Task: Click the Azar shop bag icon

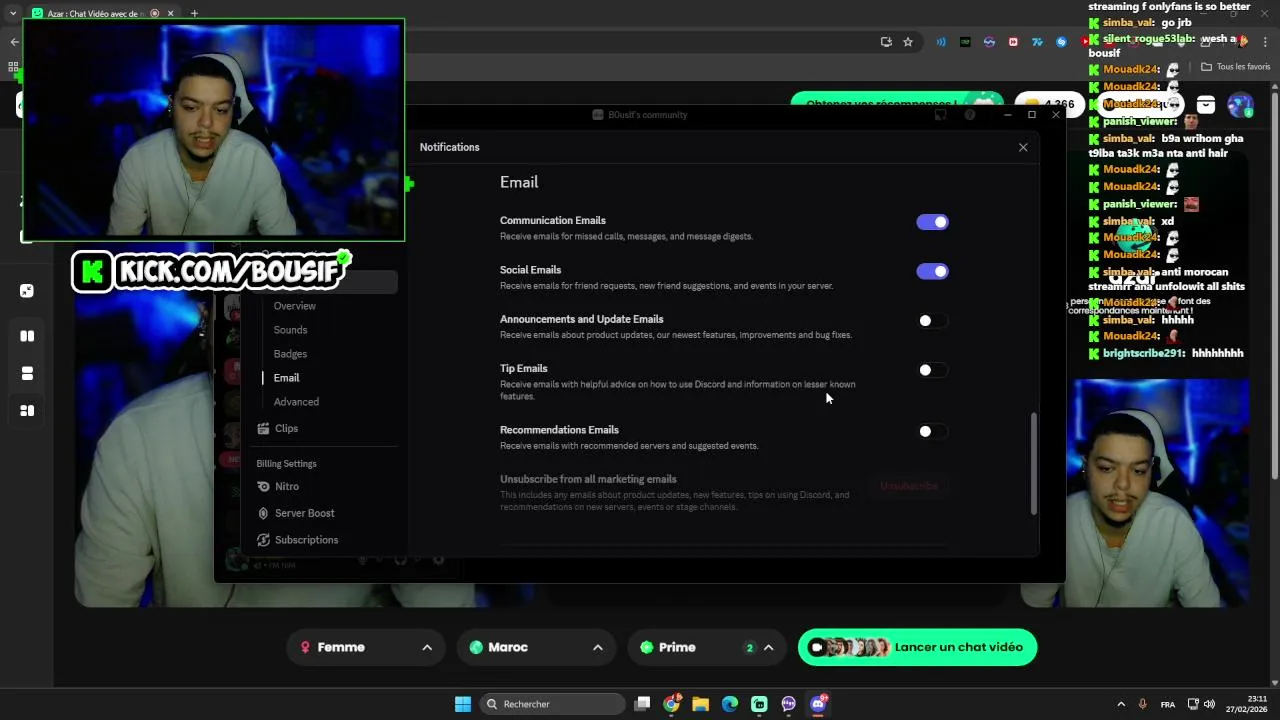Action: pyautogui.click(x=1206, y=105)
